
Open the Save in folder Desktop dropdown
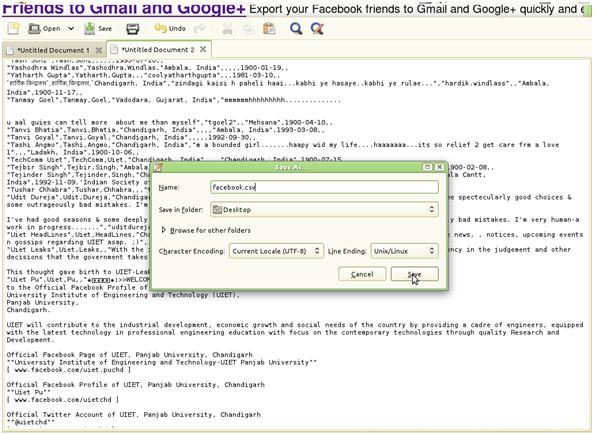pyautogui.click(x=324, y=209)
